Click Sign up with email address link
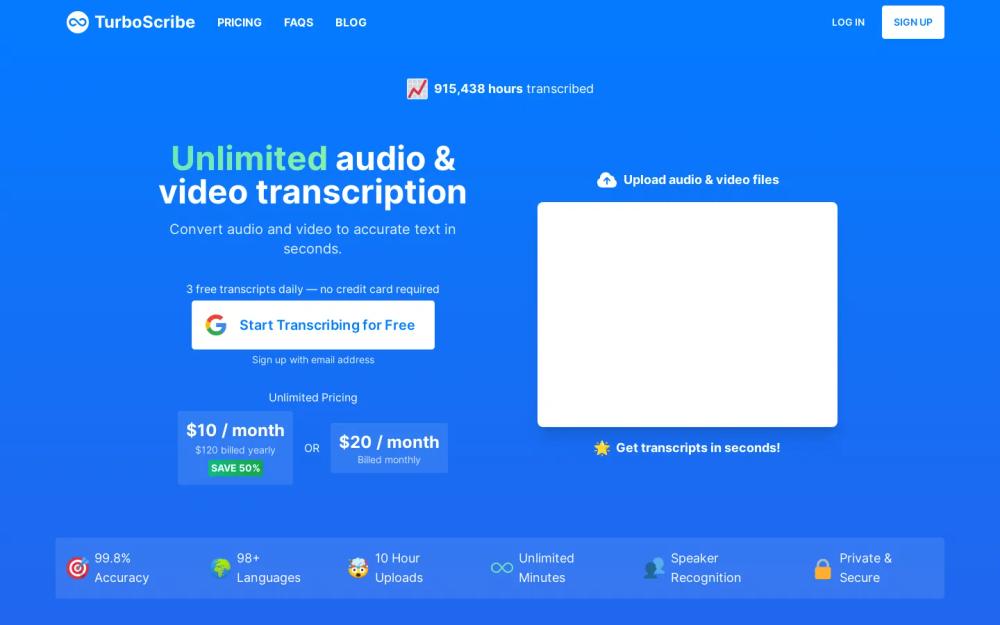The height and width of the screenshot is (625, 1000). tap(313, 360)
